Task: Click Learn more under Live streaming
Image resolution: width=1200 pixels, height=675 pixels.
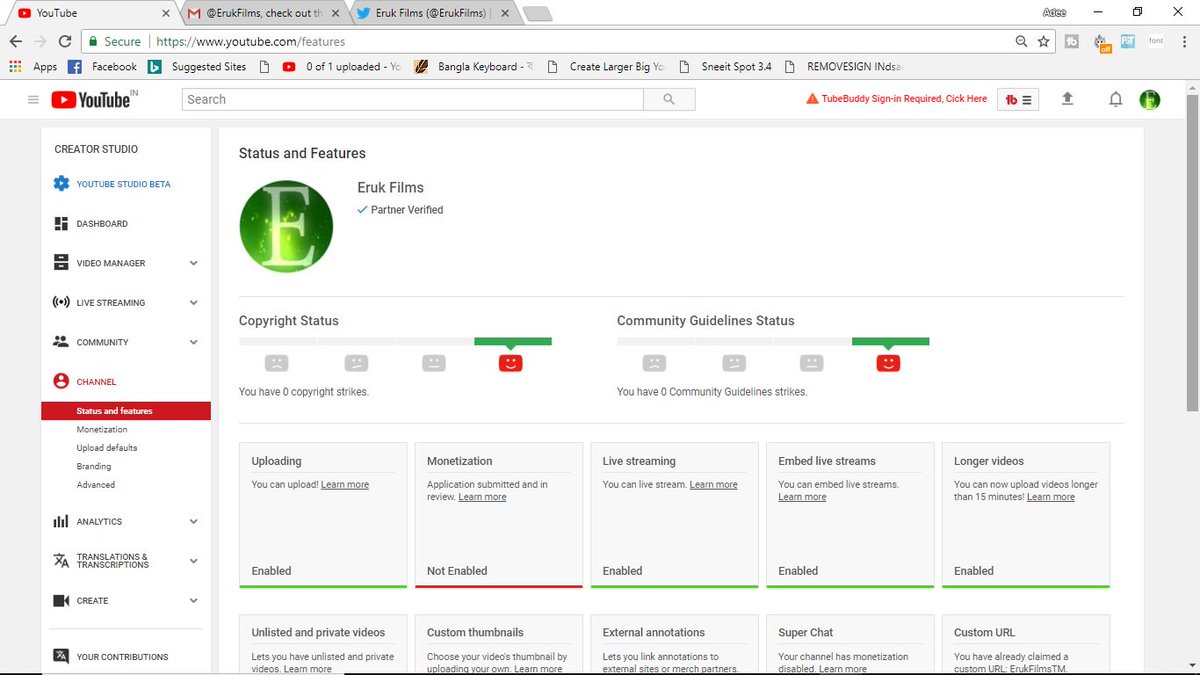Action: (713, 485)
